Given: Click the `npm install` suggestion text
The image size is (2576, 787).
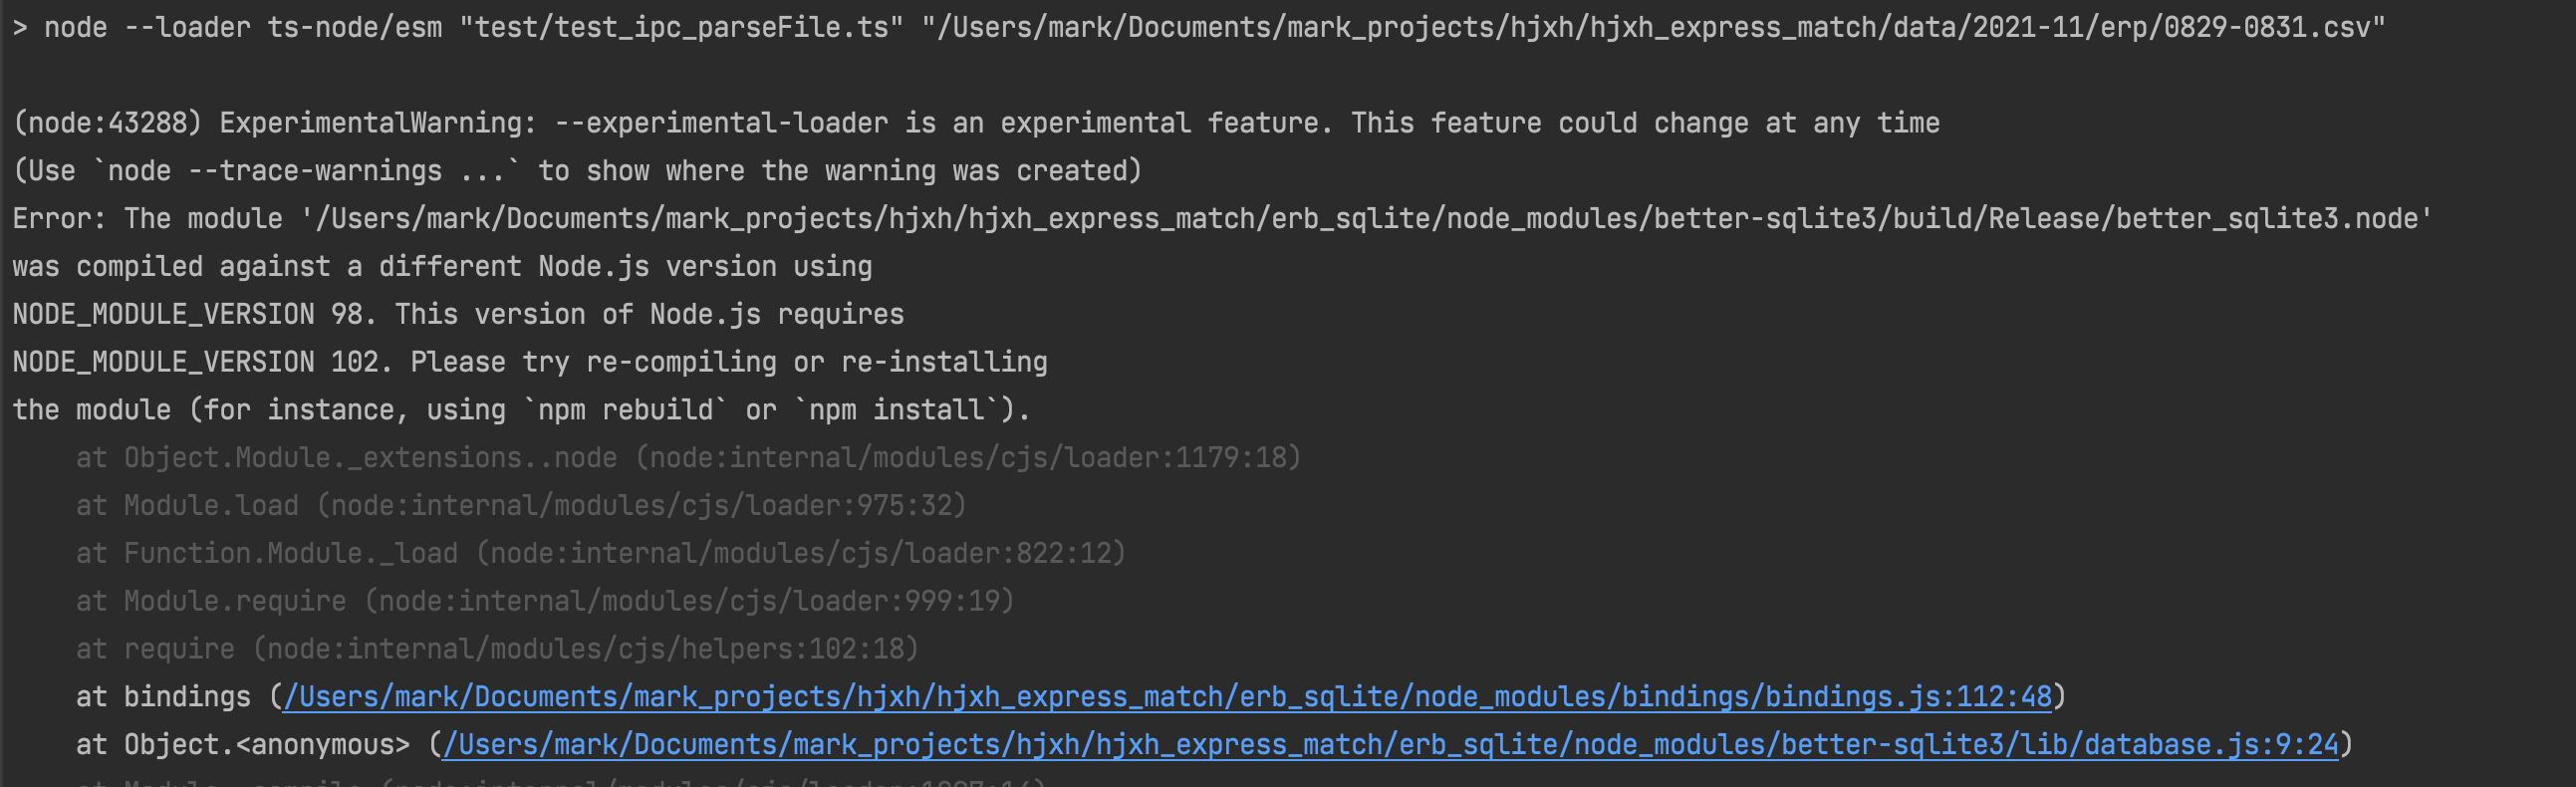Looking at the screenshot, I should [897, 410].
